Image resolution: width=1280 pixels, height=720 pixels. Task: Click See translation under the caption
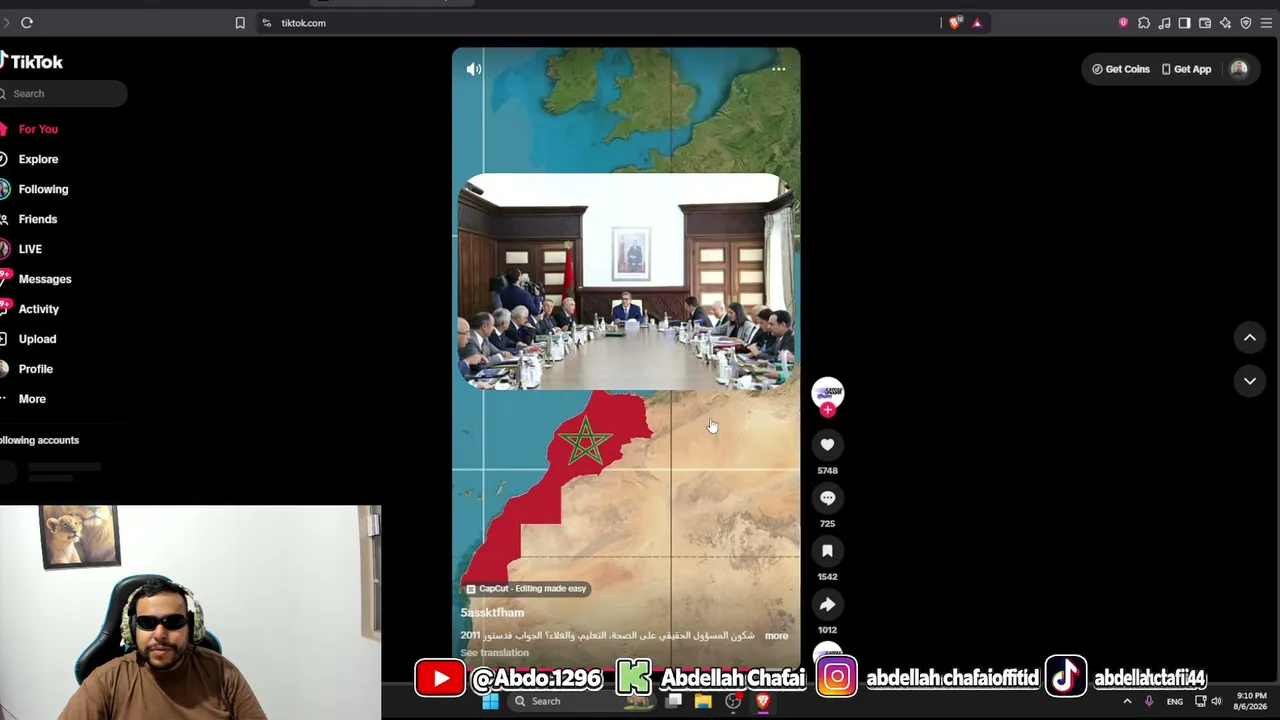tap(495, 652)
